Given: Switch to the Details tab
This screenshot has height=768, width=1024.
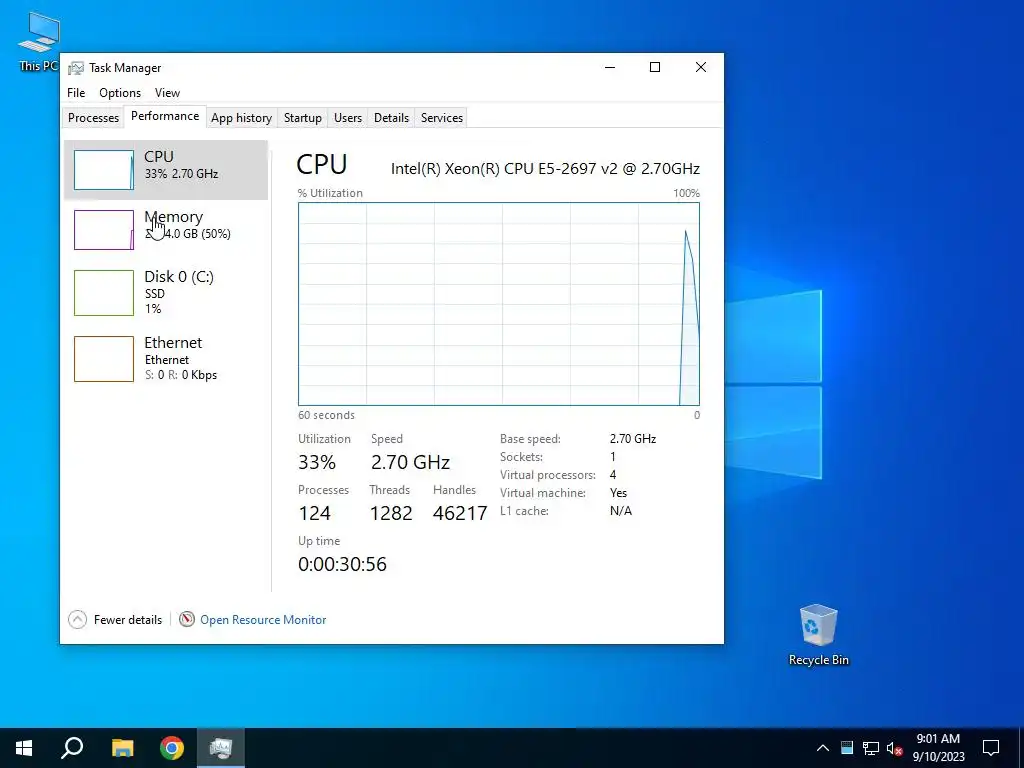Looking at the screenshot, I should tap(391, 118).
